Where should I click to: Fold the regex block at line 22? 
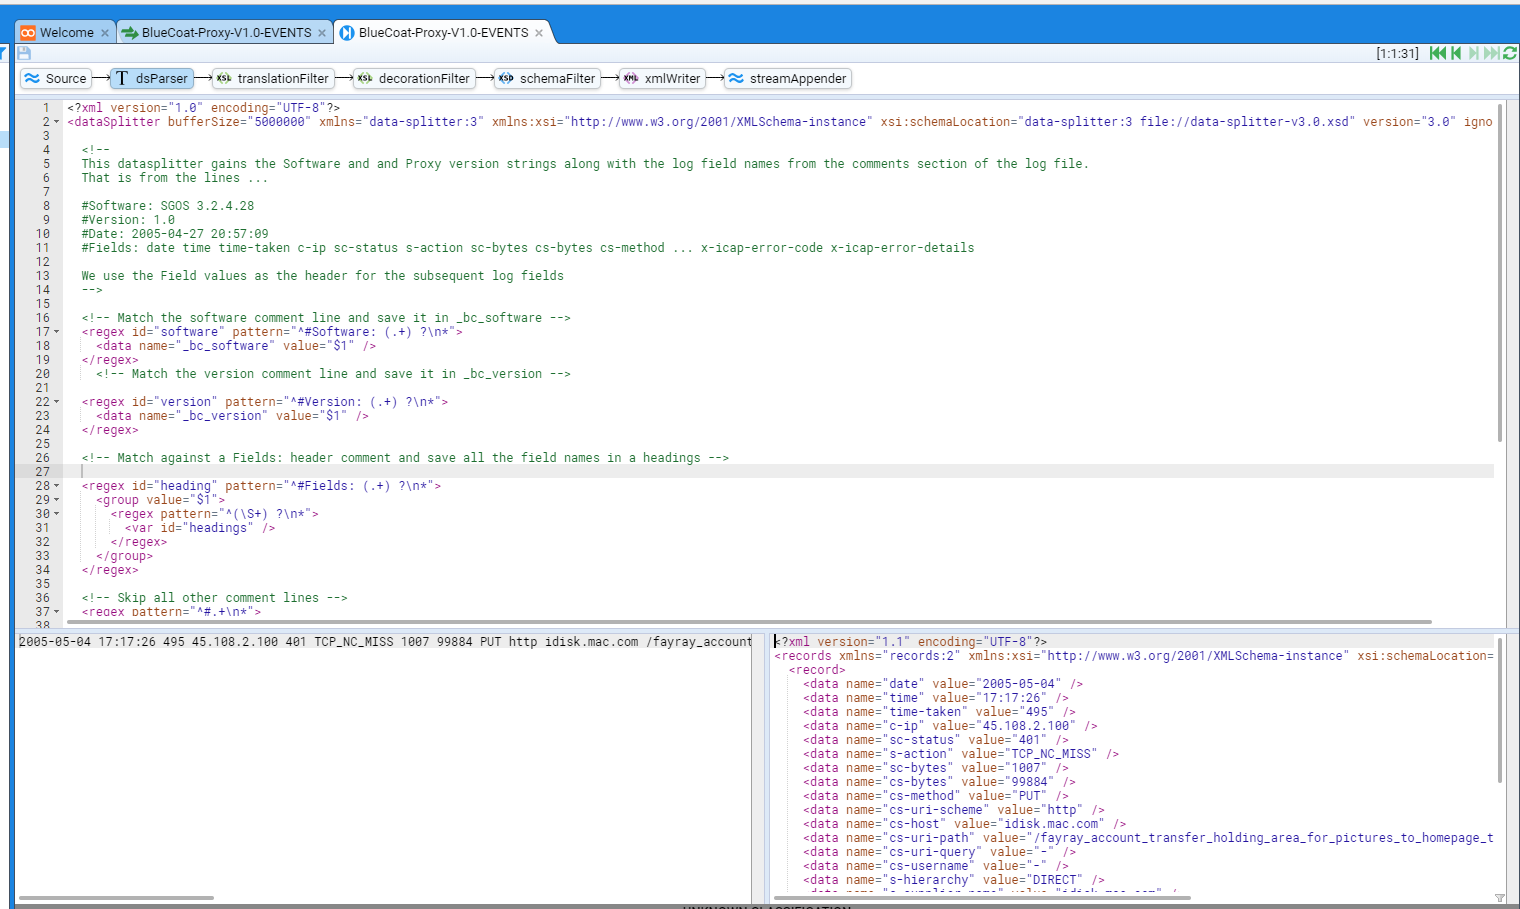56,402
